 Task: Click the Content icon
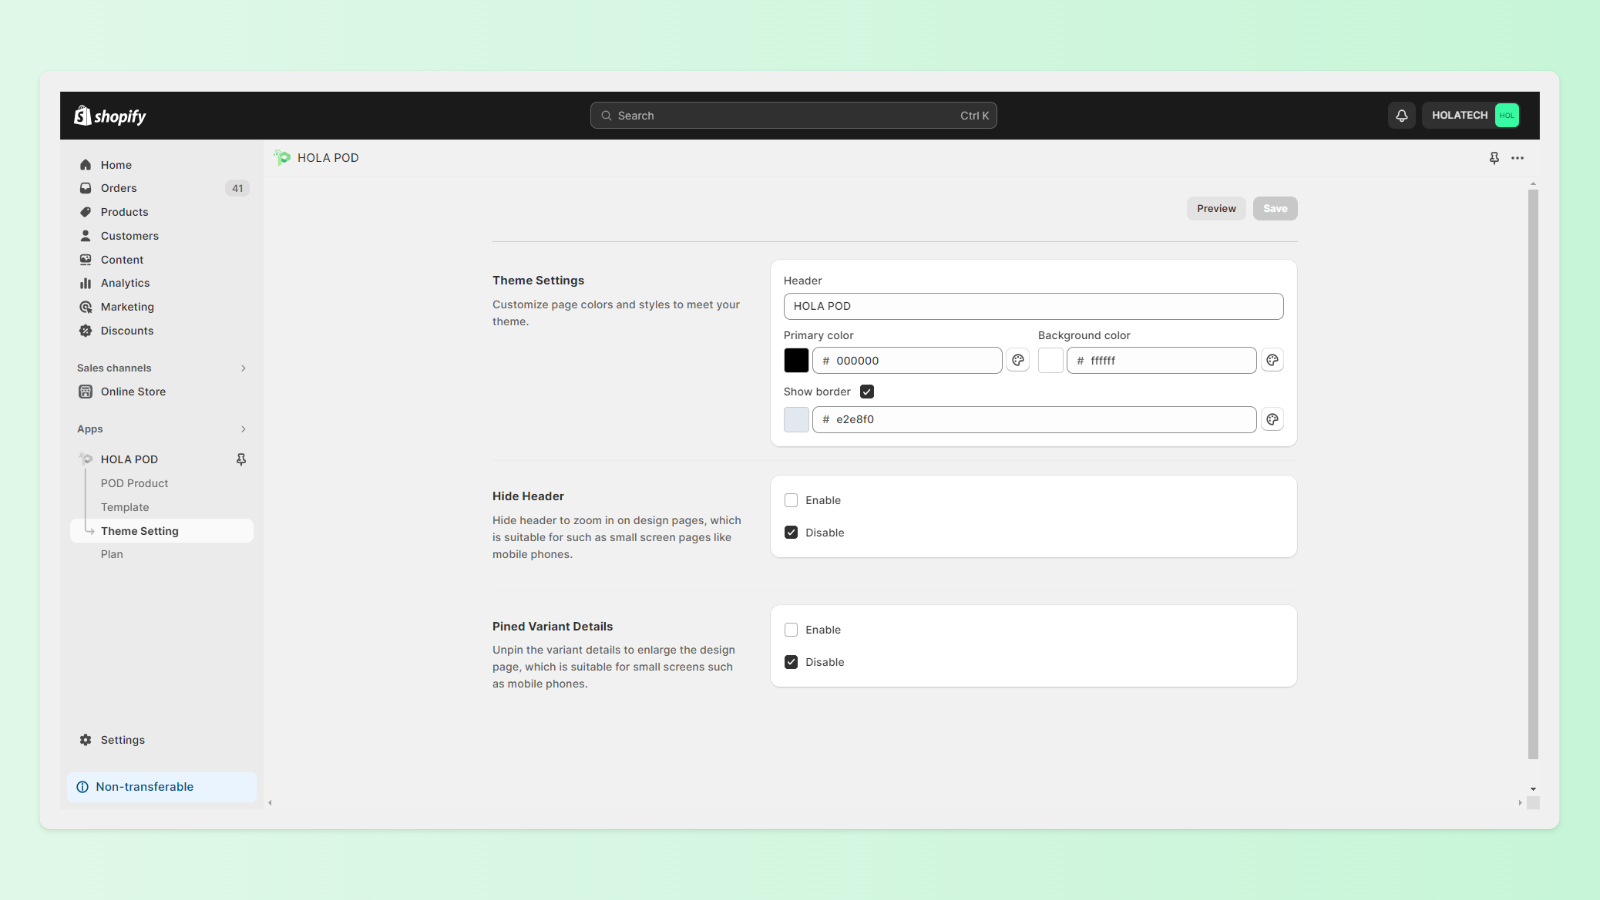[x=86, y=260]
